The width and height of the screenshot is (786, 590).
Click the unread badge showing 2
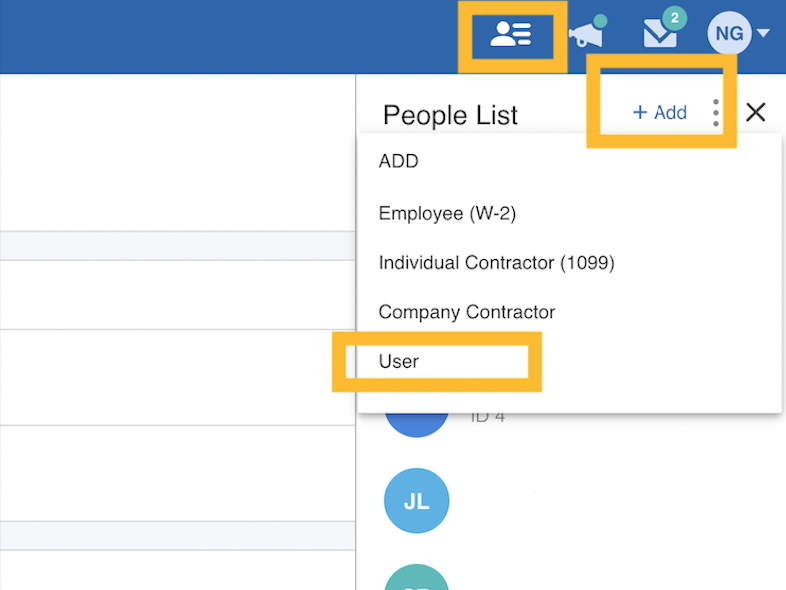(x=675, y=18)
